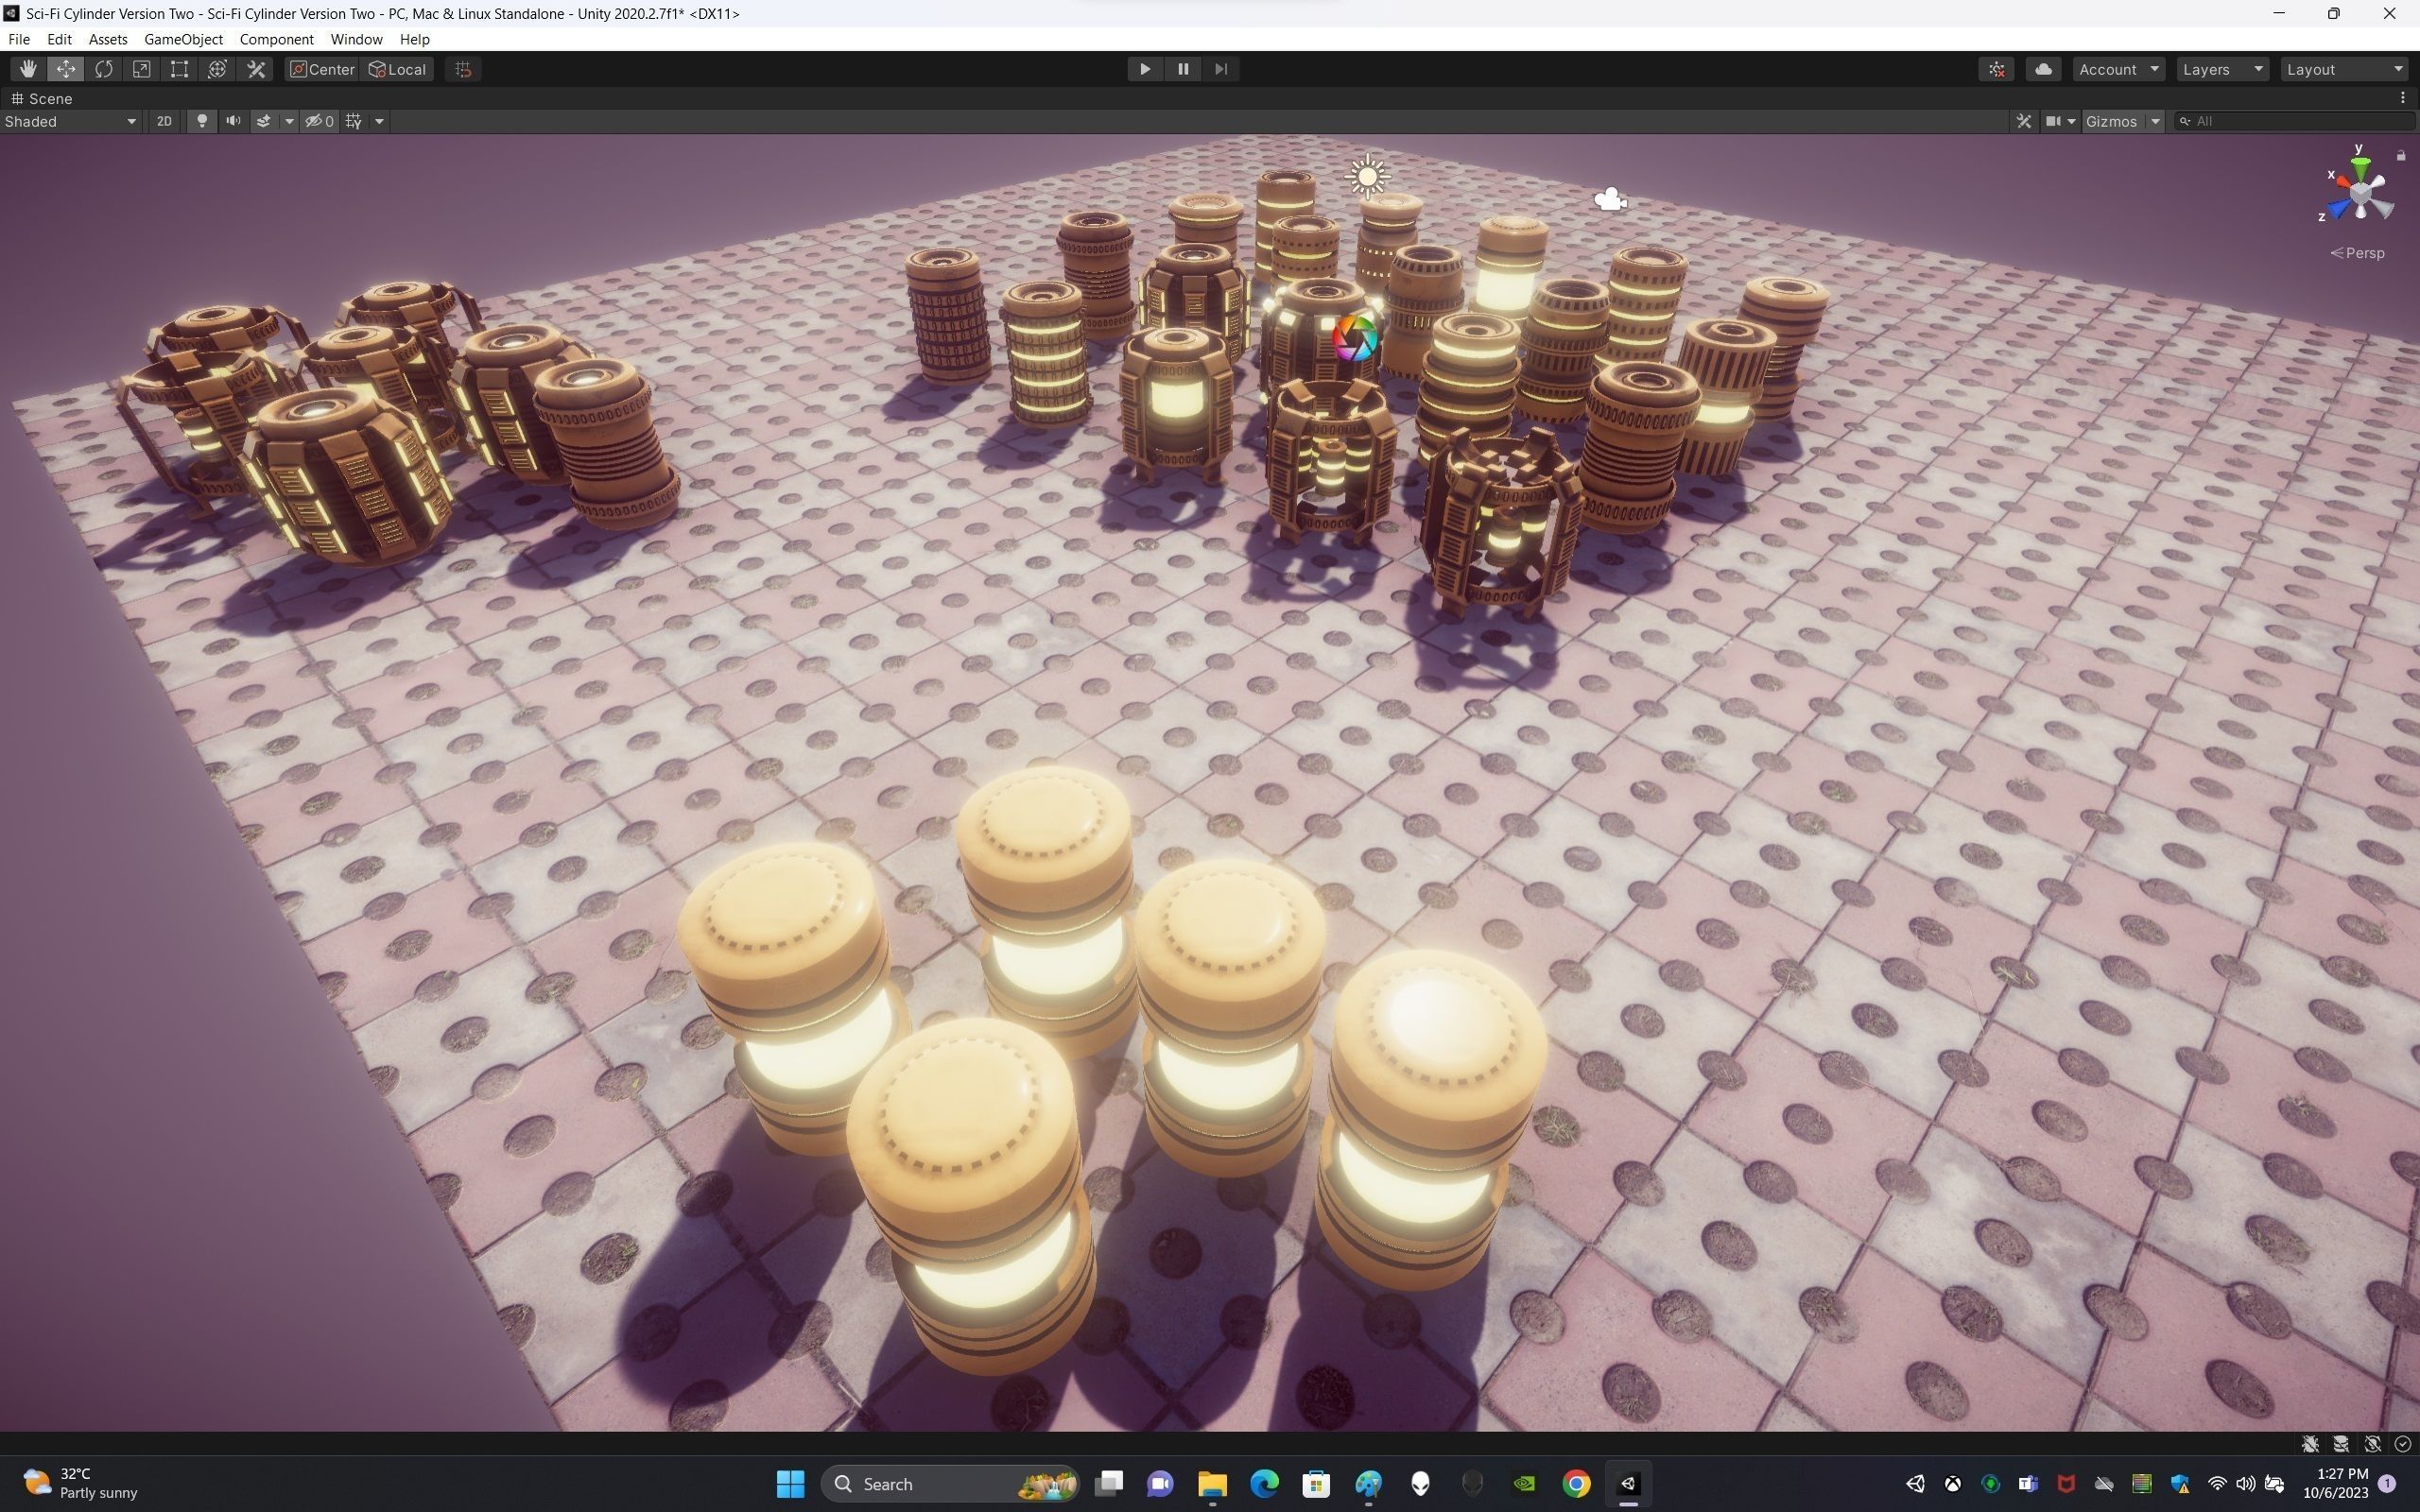Open the Shaded draw mode dropdown

pos(70,121)
